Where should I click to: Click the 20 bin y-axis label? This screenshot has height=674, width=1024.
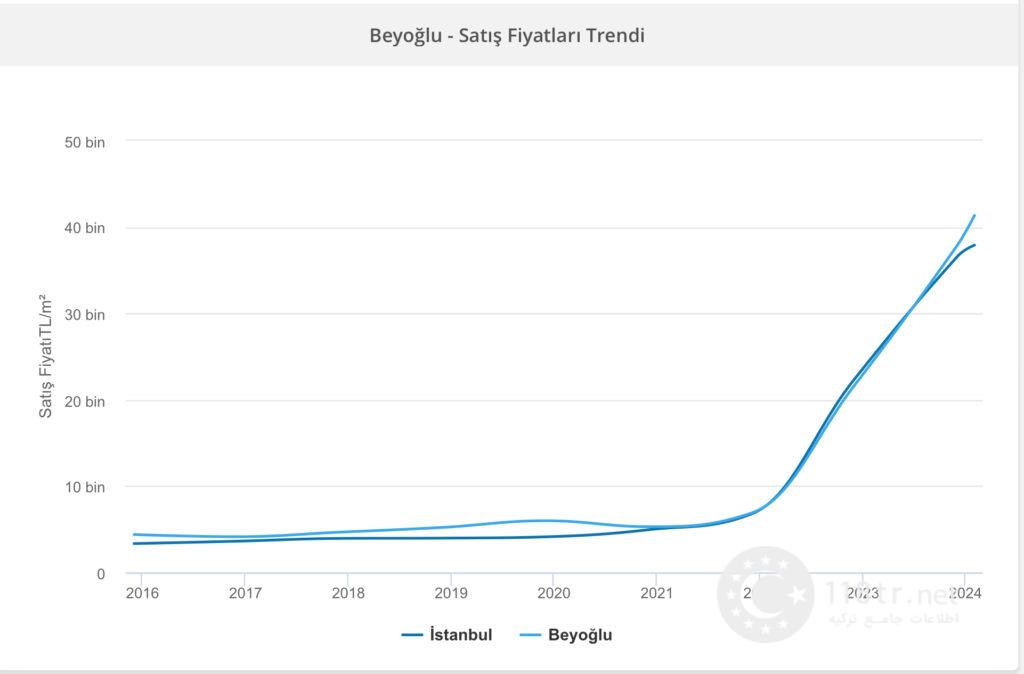85,401
